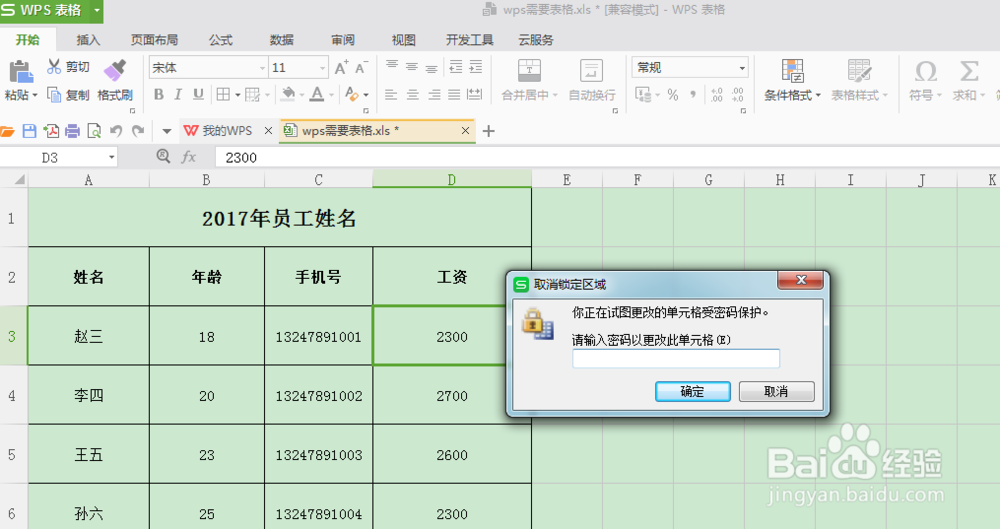Viewport: 1000px width, 529px height.
Task: Center text horizontally in the cell
Action: (413, 94)
